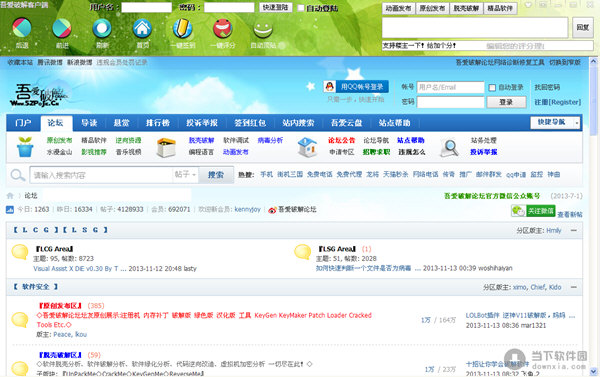
Task: Click the large reply text box
Action: [x=475, y=28]
